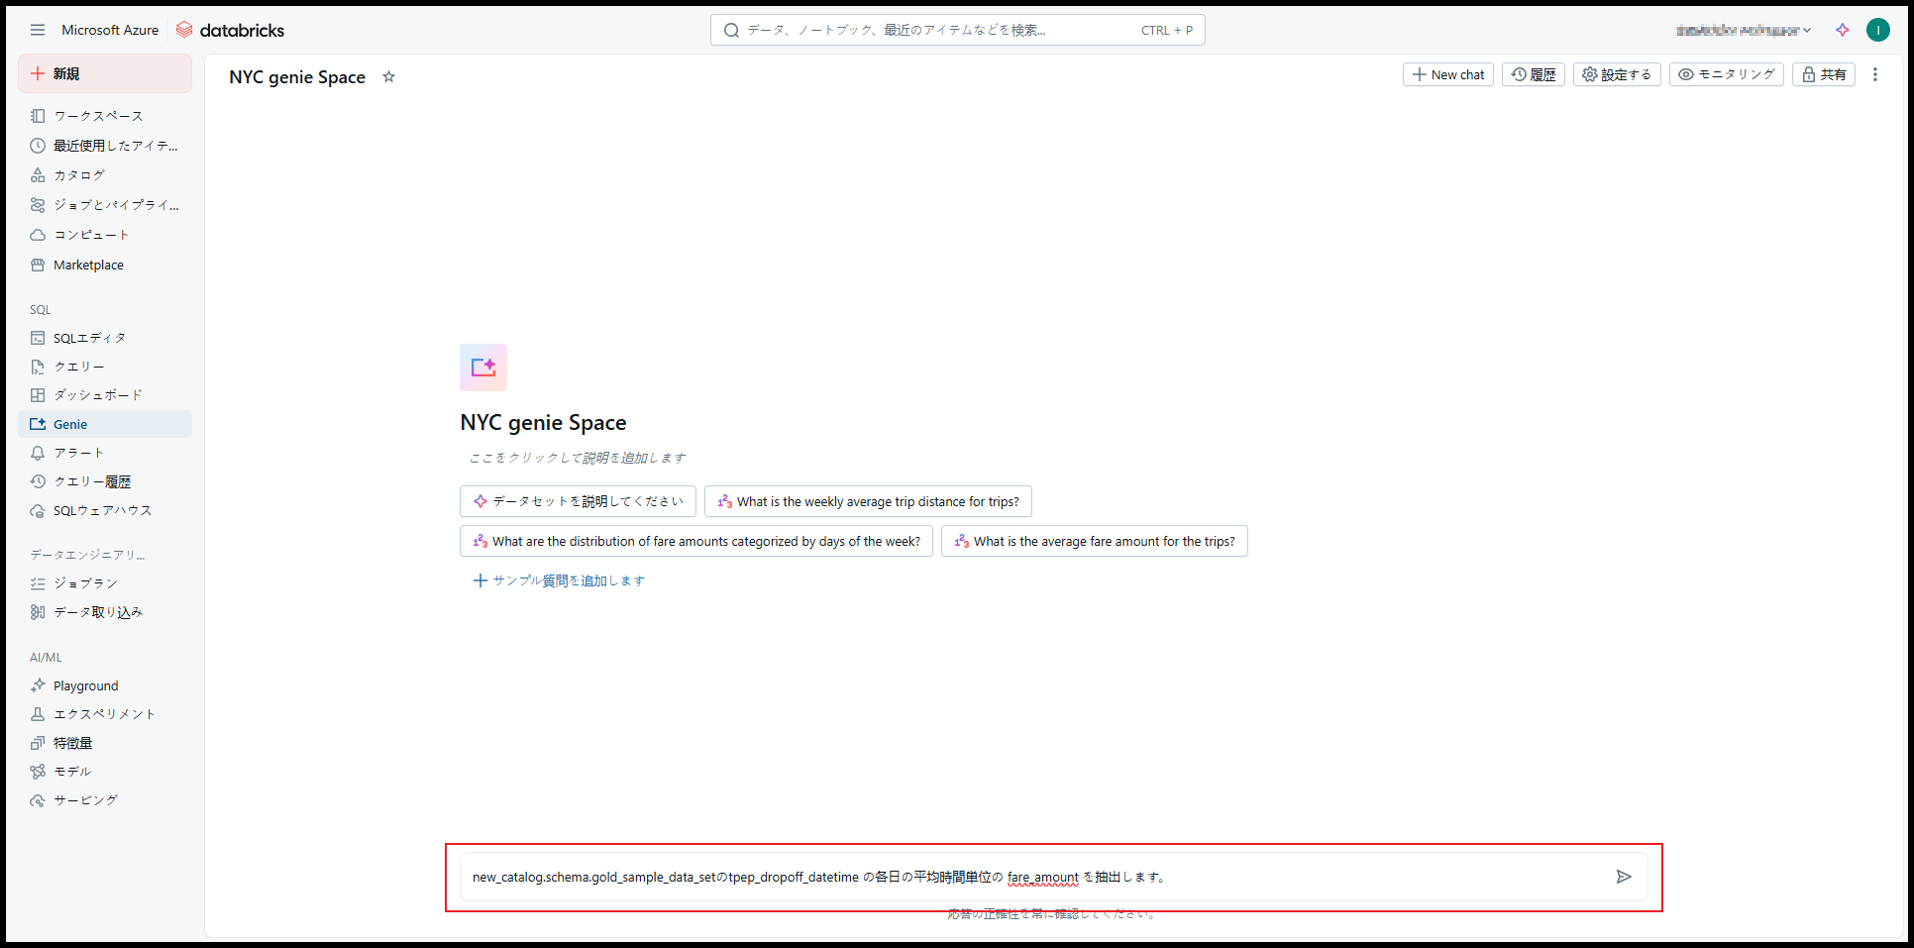Screen dimensions: 1914x948
Task: Open データ取り込み in the sidebar
Action: pyautogui.click(x=105, y=612)
